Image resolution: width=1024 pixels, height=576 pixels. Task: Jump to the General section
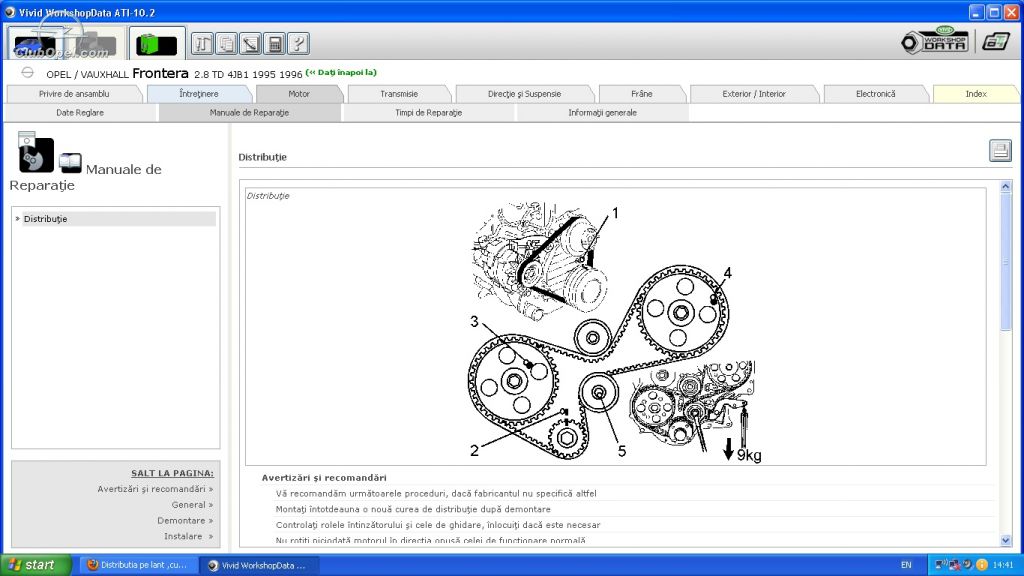click(192, 505)
